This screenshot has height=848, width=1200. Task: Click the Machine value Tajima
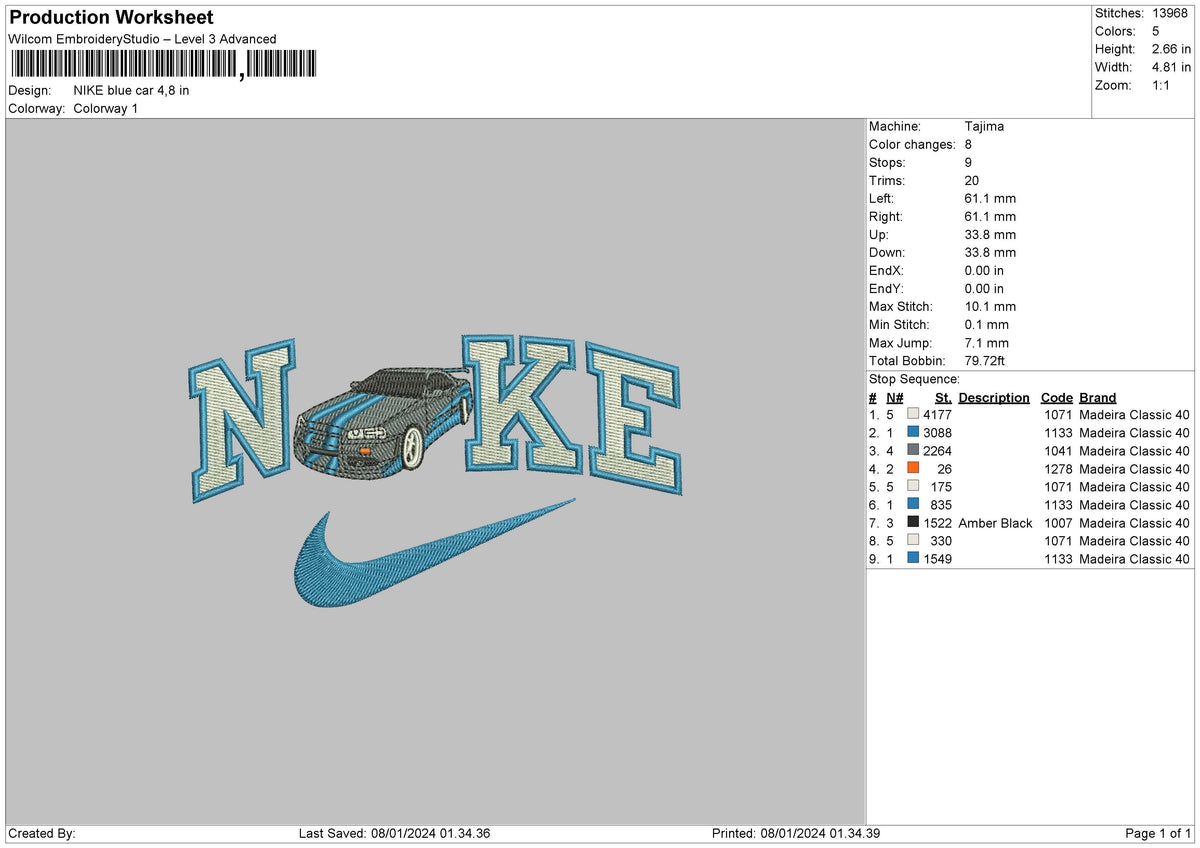click(x=984, y=126)
